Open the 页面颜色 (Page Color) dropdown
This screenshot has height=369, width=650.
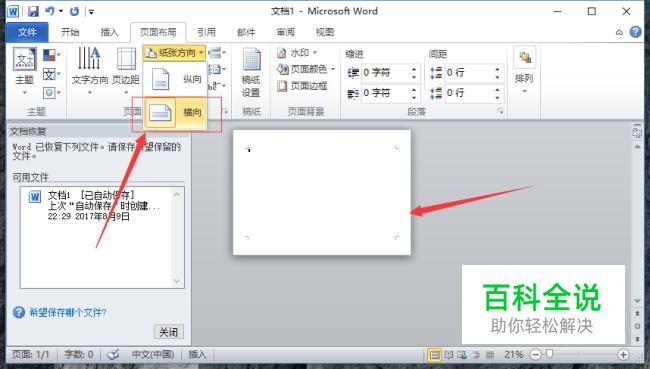click(306, 69)
